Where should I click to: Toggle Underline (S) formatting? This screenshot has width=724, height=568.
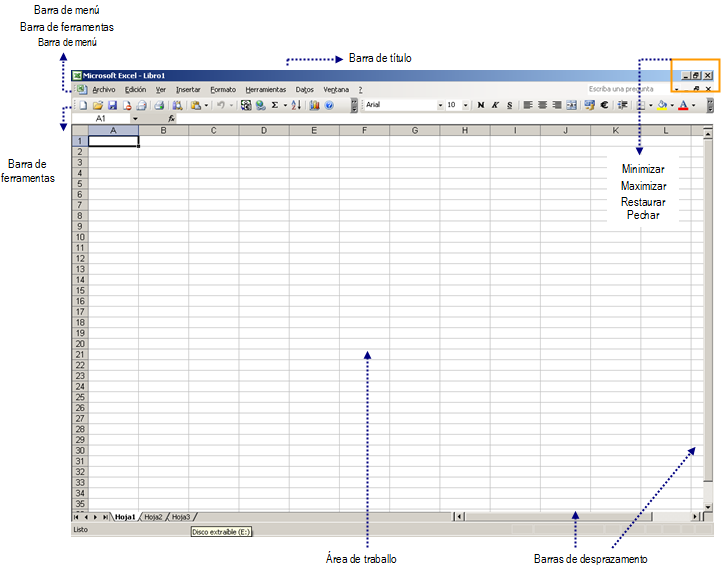click(x=509, y=104)
